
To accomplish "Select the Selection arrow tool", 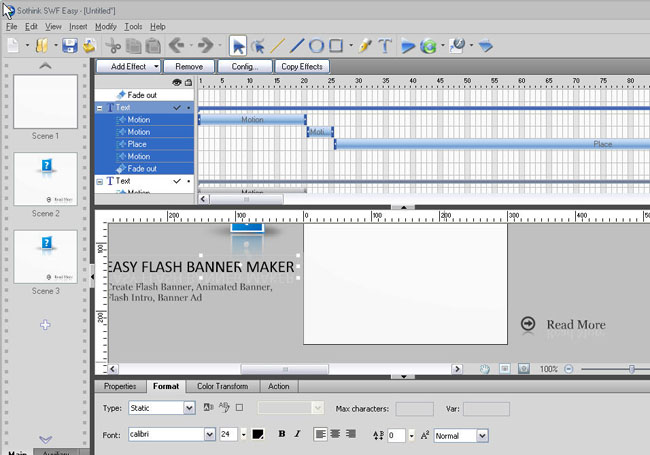I will coord(238,46).
